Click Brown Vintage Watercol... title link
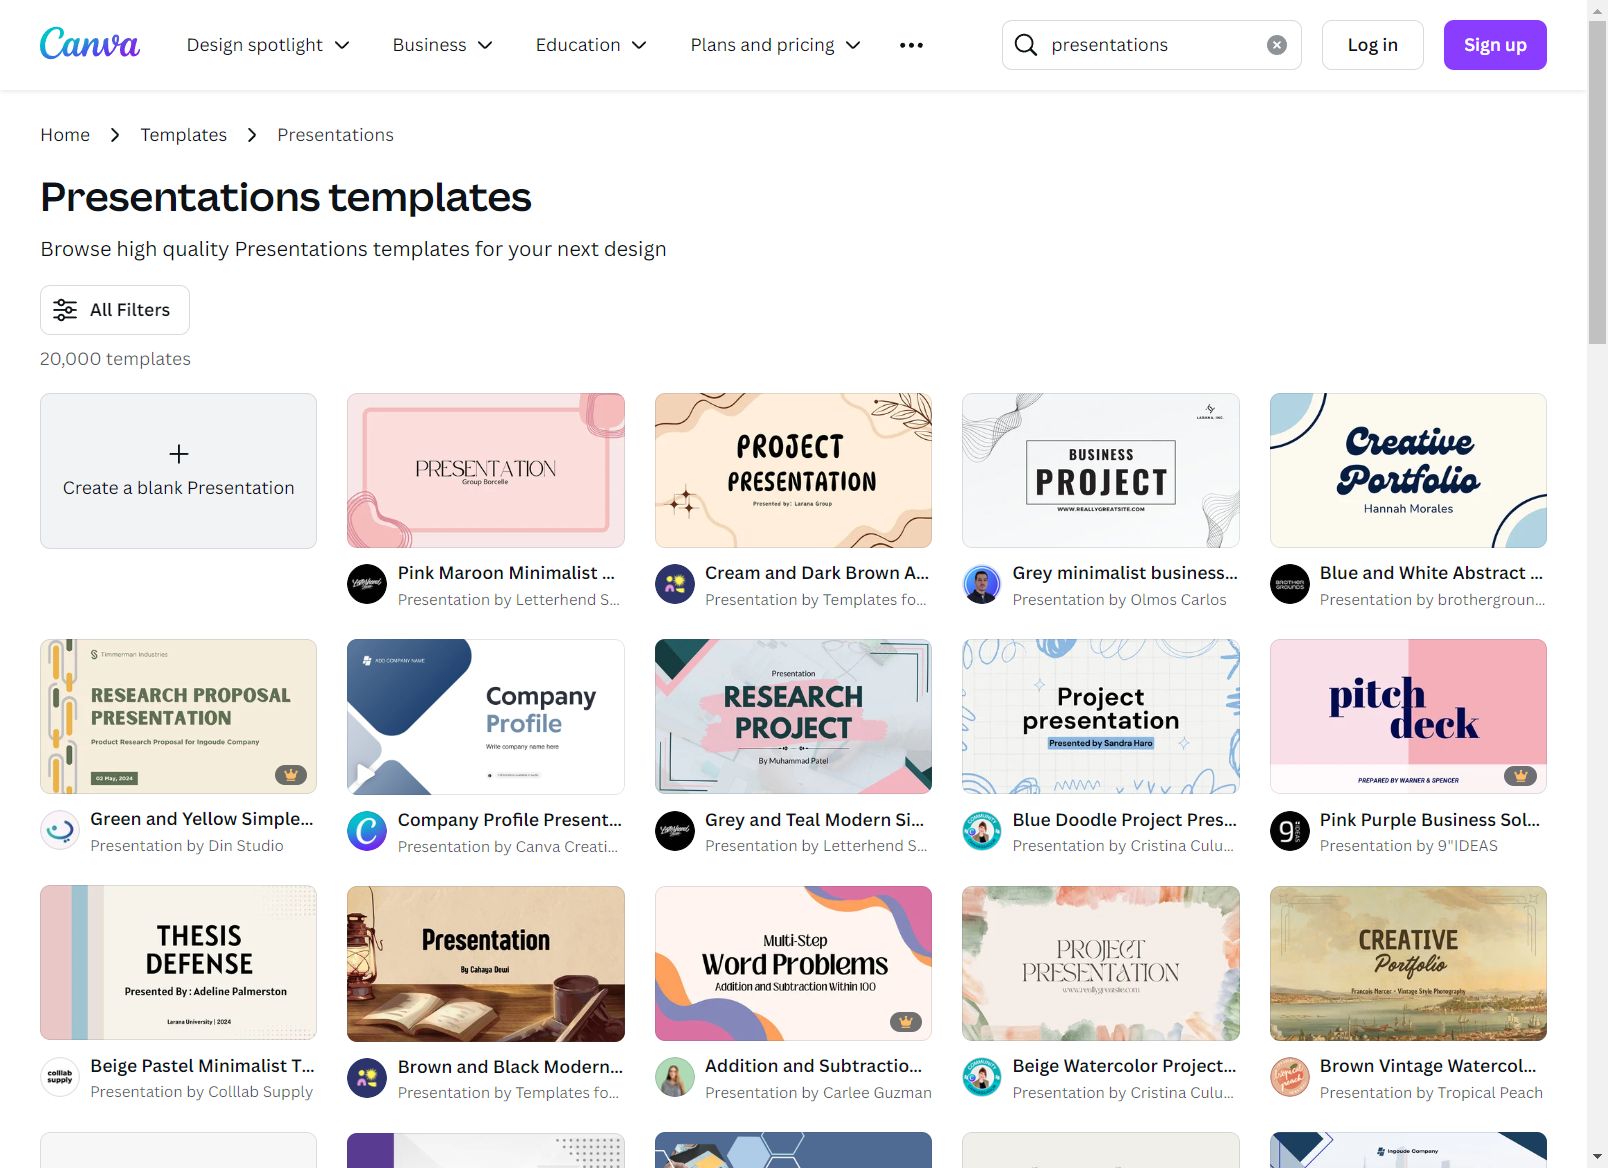This screenshot has height=1168, width=1608. click(x=1428, y=1066)
